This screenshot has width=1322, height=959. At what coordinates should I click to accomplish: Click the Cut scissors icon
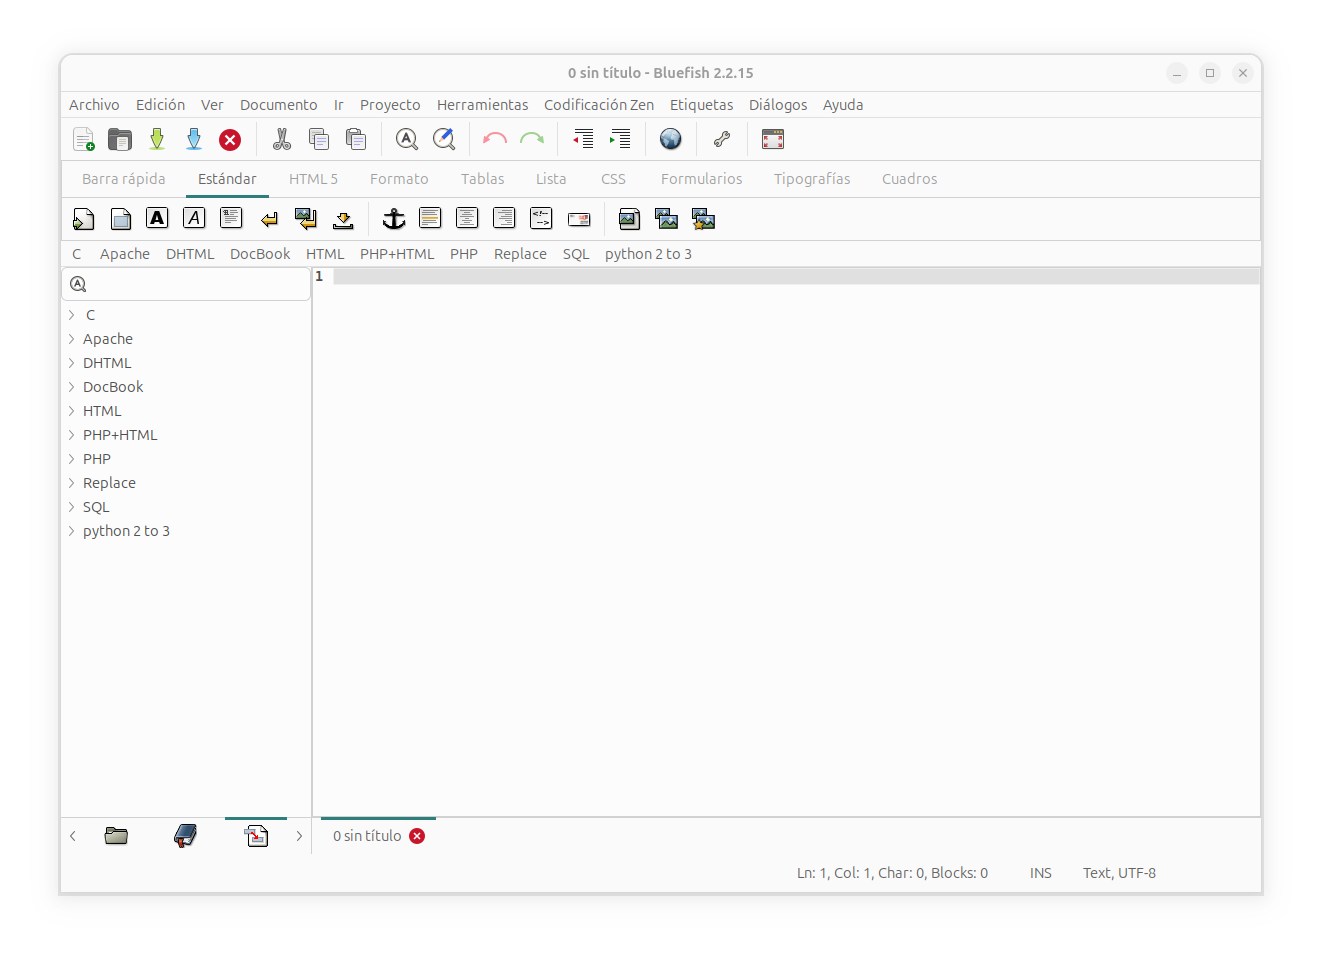pyautogui.click(x=282, y=139)
